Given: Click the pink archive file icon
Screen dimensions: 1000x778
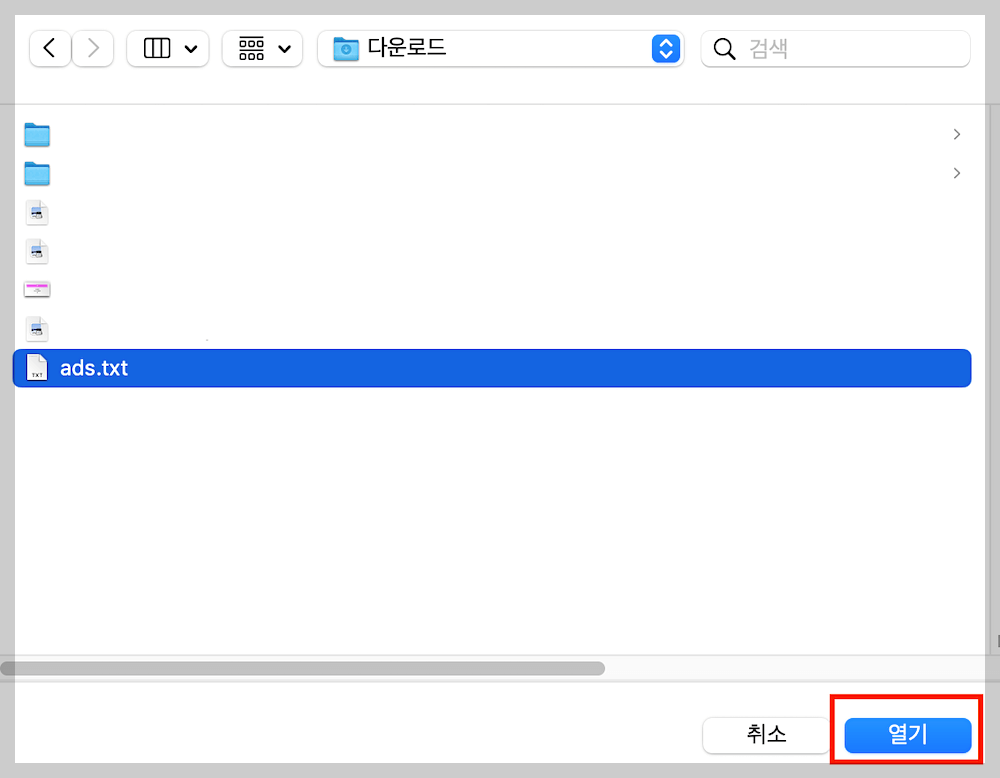Looking at the screenshot, I should coord(37,288).
